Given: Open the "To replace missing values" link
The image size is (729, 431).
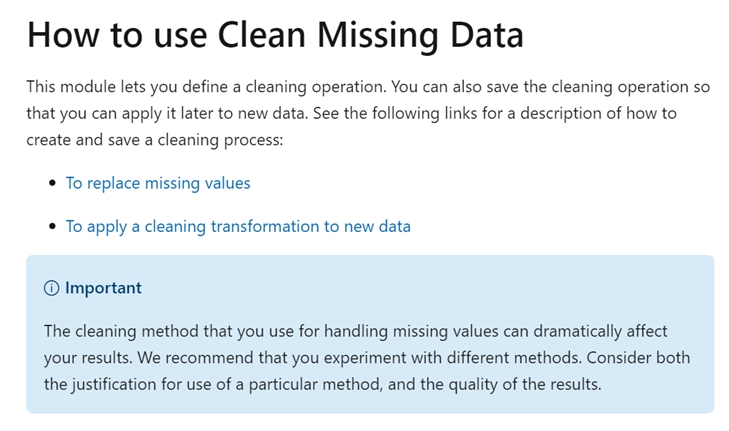Looking at the screenshot, I should point(158,183).
